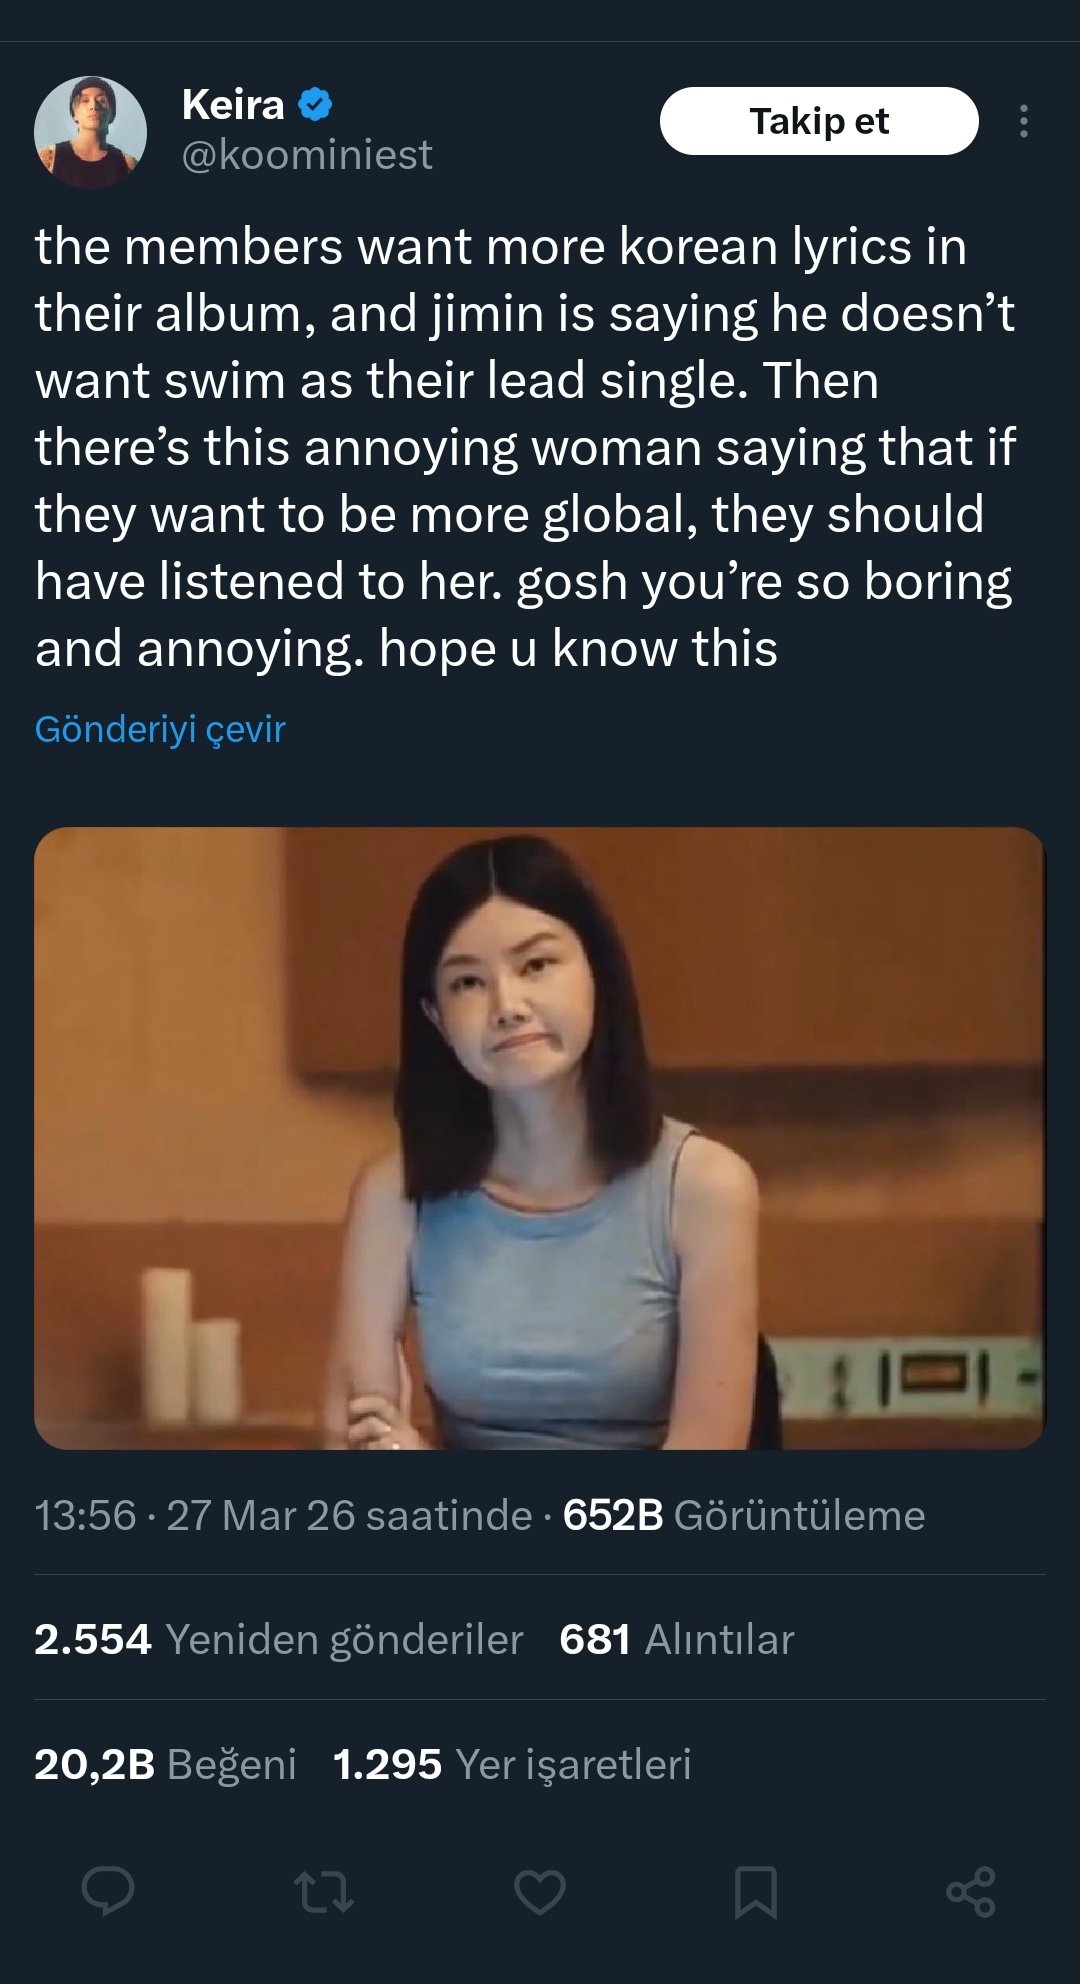Tap the reply speech bubble icon
1080x1984 pixels.
pos(108,1891)
